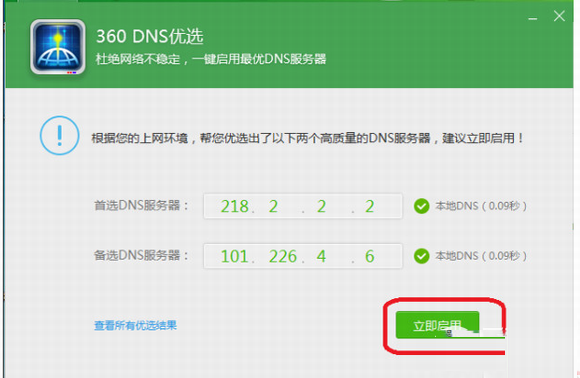Image resolution: width=580 pixels, height=378 pixels.
Task: Select the 218 octet in primary DNS
Action: tap(235, 206)
